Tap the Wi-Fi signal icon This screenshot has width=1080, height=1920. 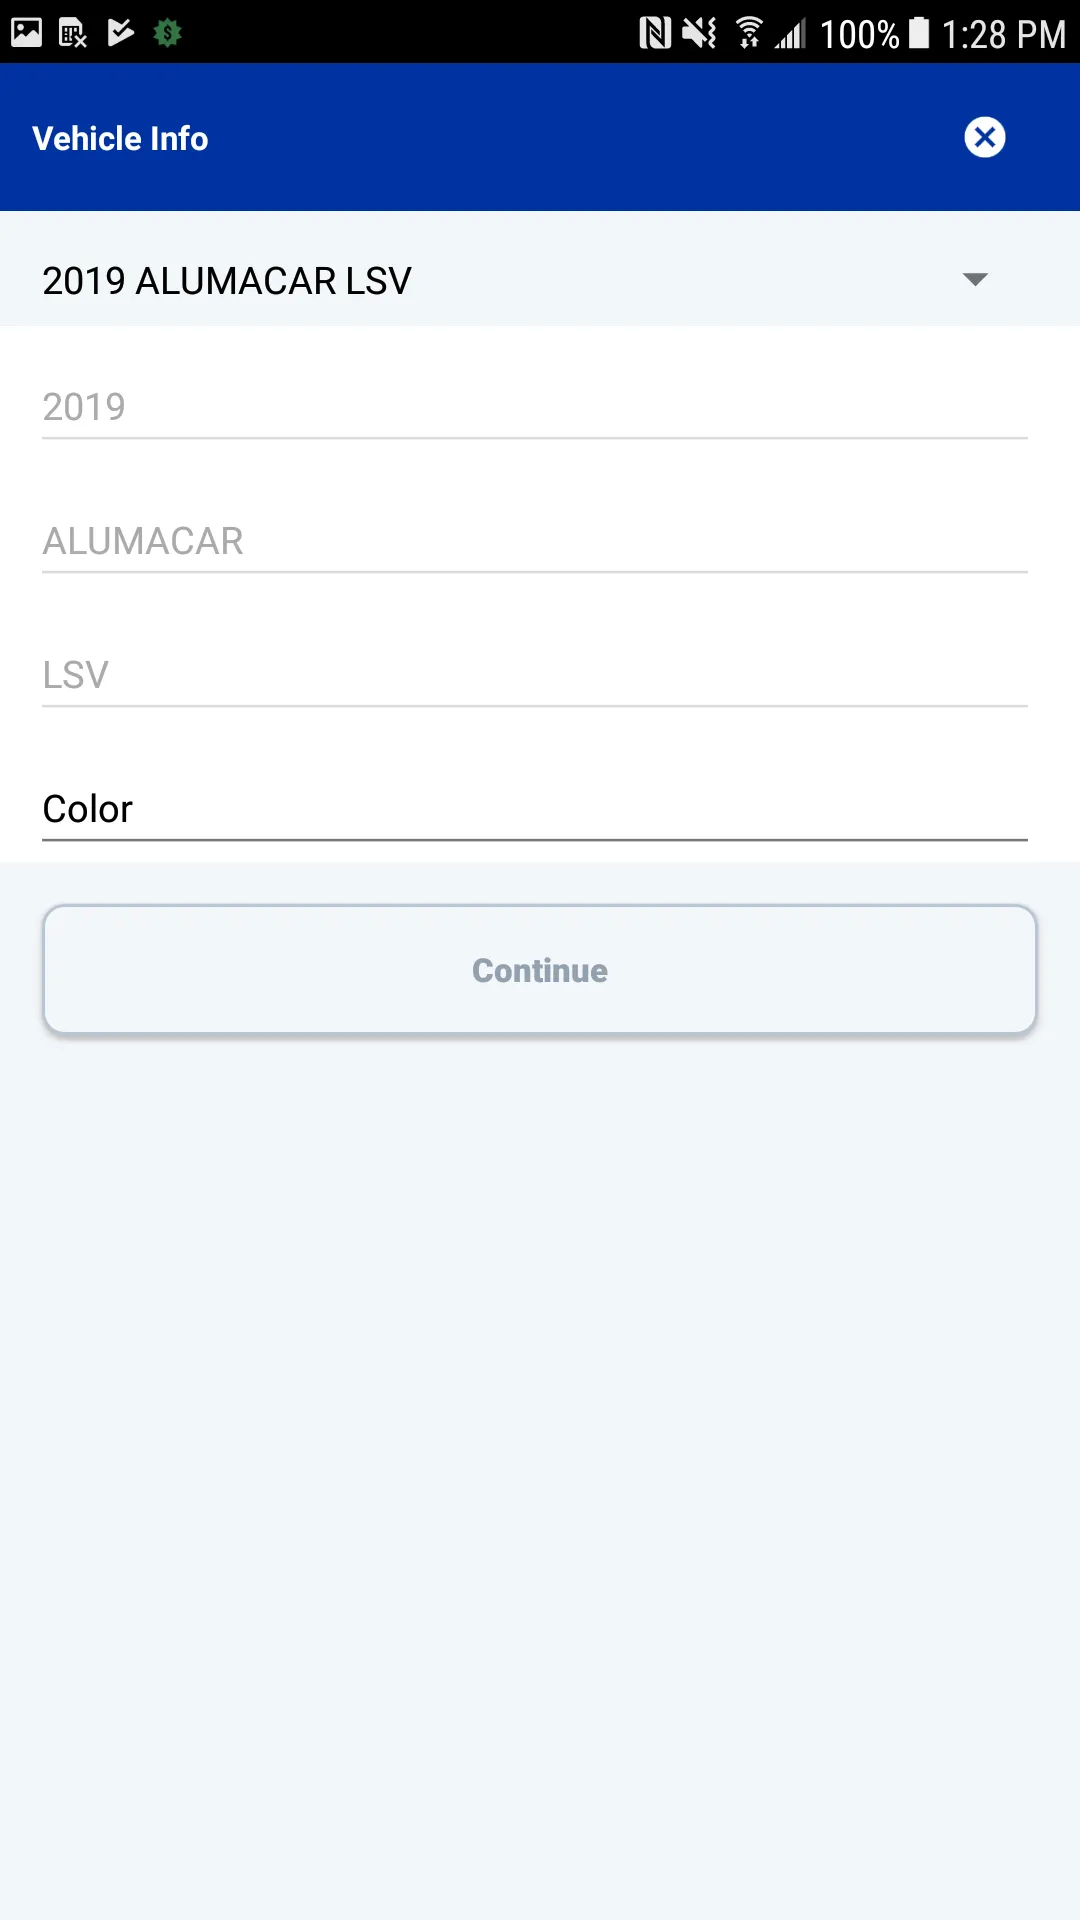coord(749,32)
